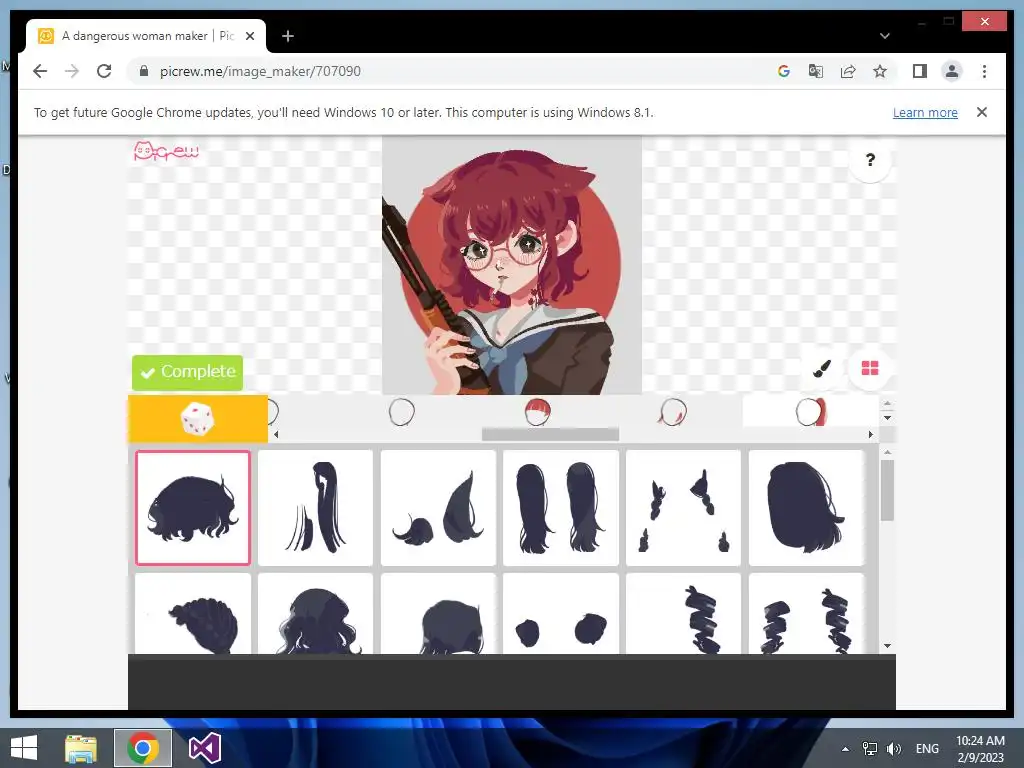
Task: Toggle the red grid view button
Action: pos(870,369)
